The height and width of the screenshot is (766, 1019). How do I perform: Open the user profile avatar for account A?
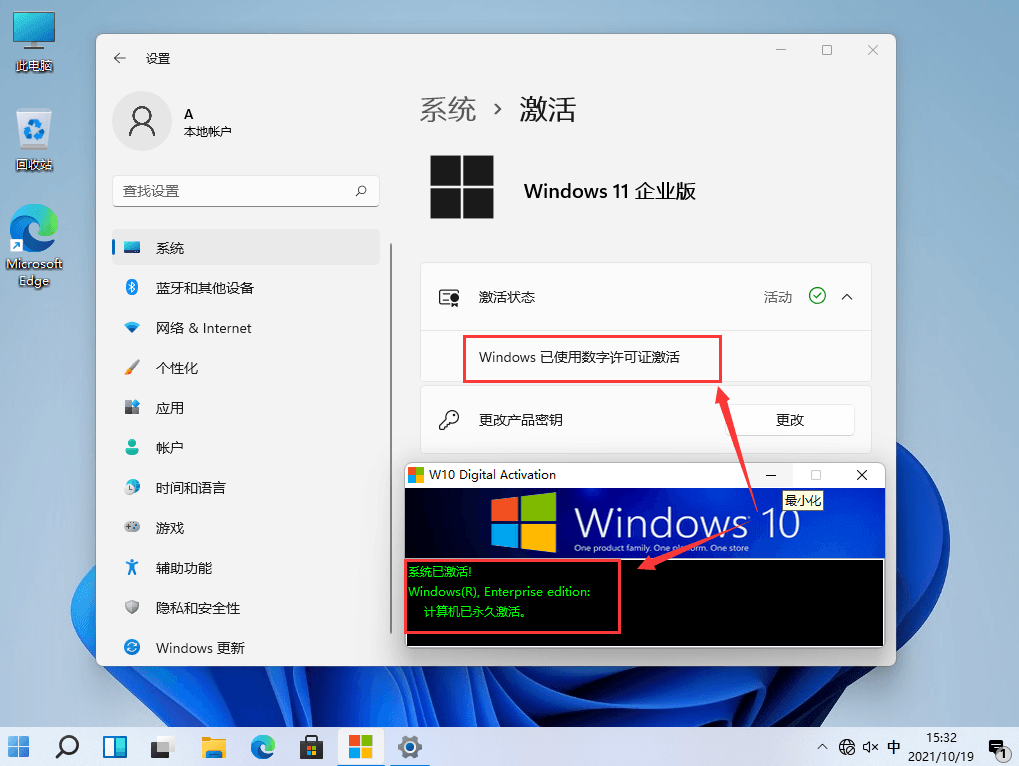pos(142,121)
